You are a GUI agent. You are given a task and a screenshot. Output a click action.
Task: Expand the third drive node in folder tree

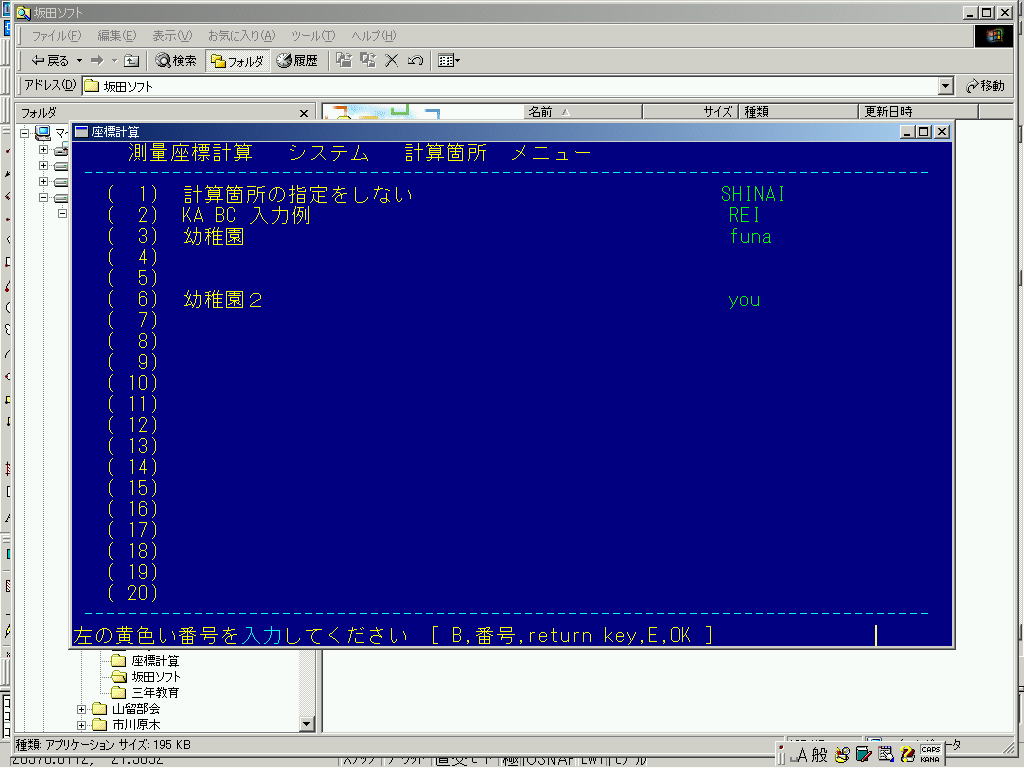[43, 181]
